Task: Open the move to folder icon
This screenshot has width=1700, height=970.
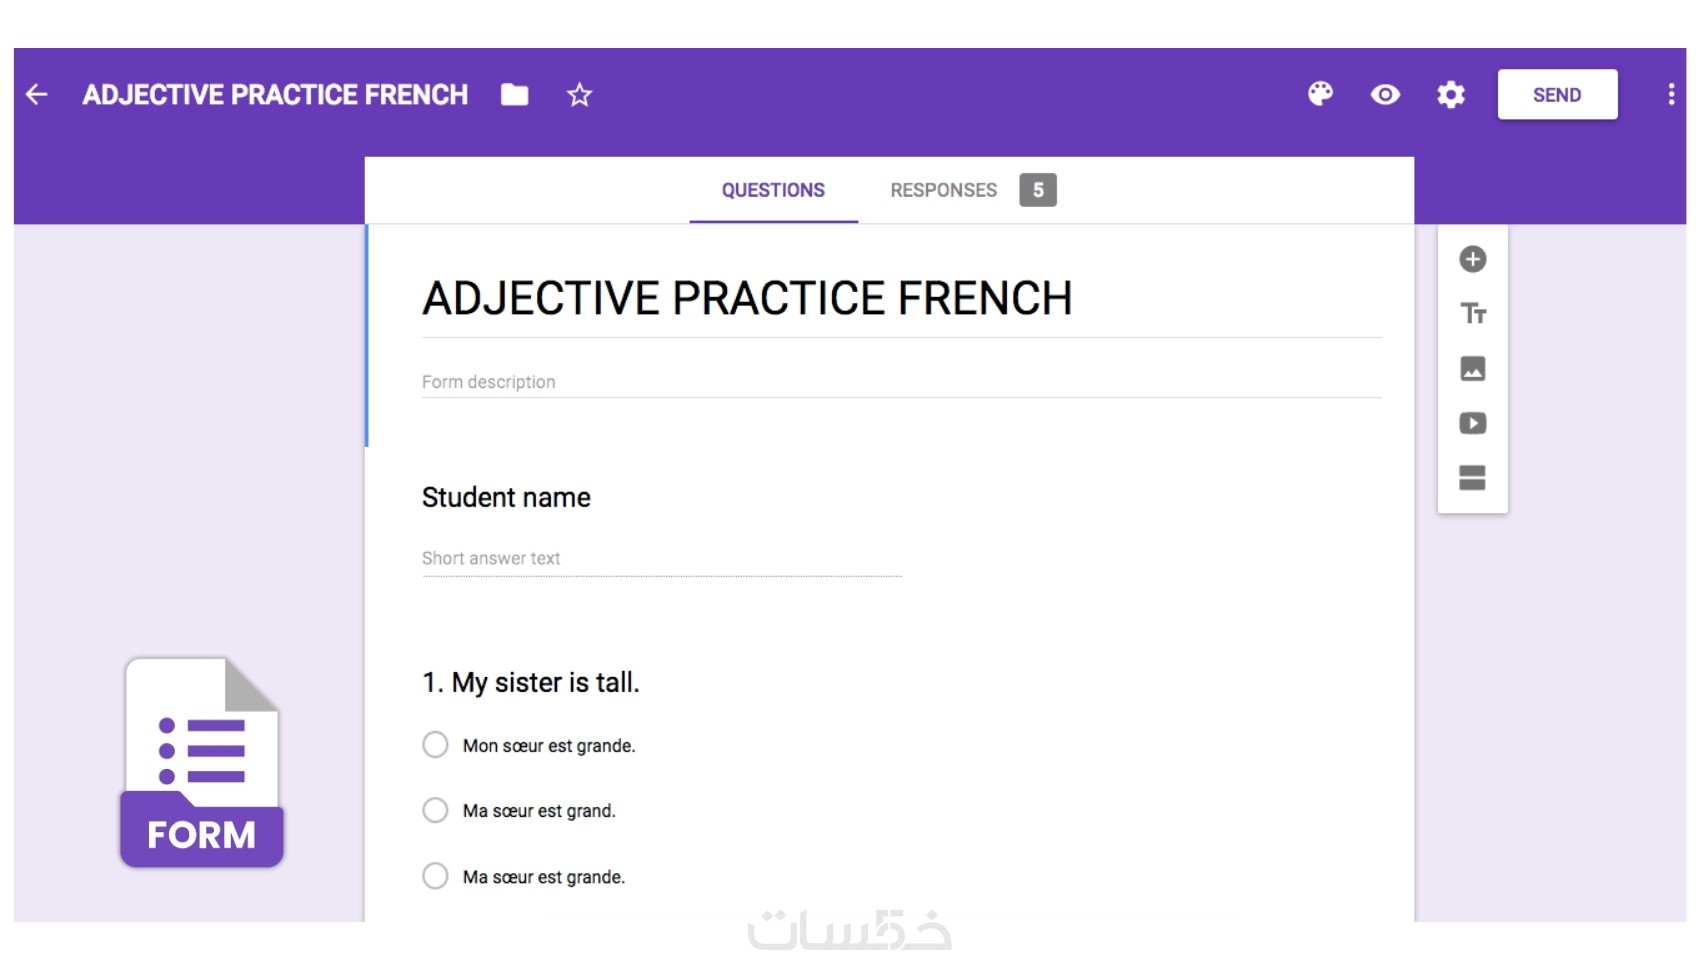Action: 515,95
